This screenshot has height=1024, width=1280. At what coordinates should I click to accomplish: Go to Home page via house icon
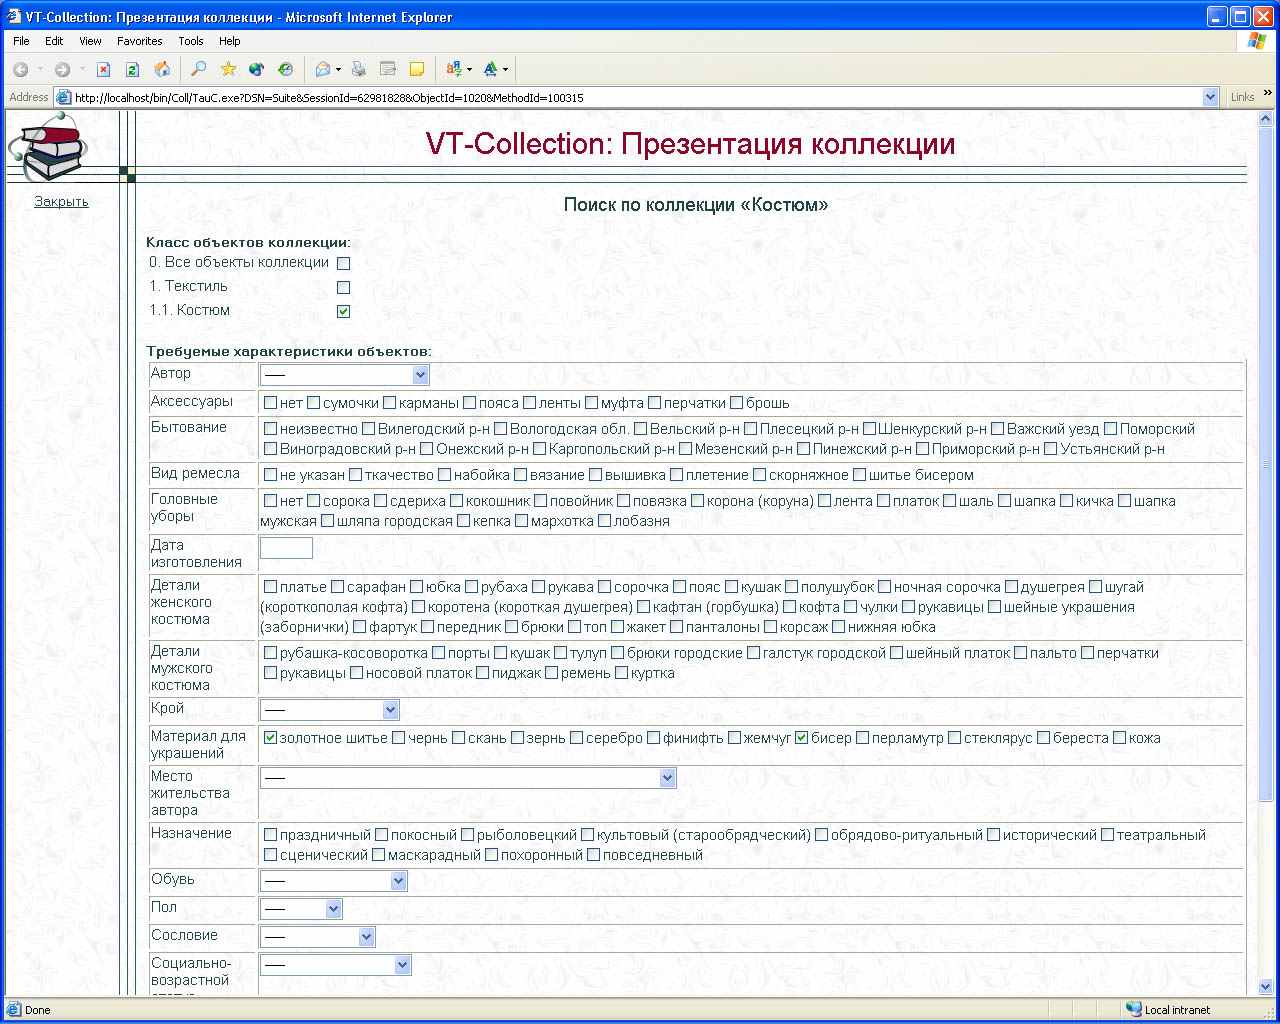(x=162, y=69)
